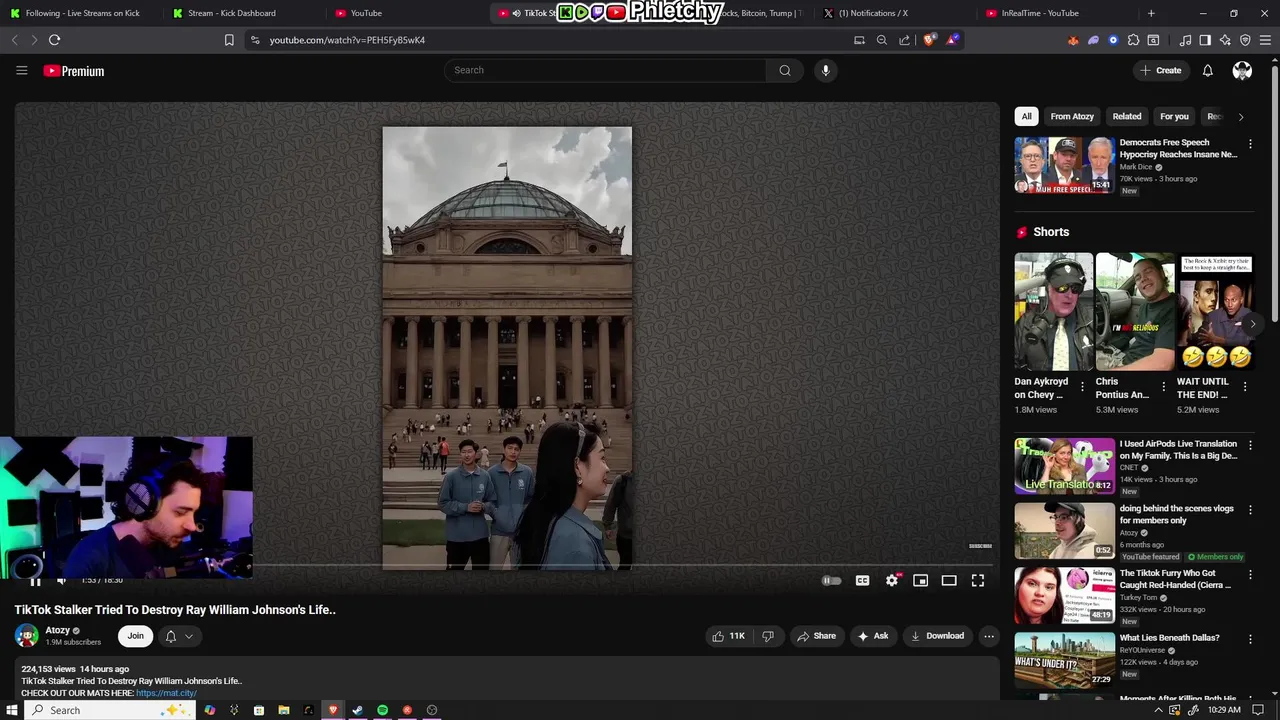This screenshot has height=720, width=1280.
Task: Select the All filter chip
Action: tap(1026, 116)
